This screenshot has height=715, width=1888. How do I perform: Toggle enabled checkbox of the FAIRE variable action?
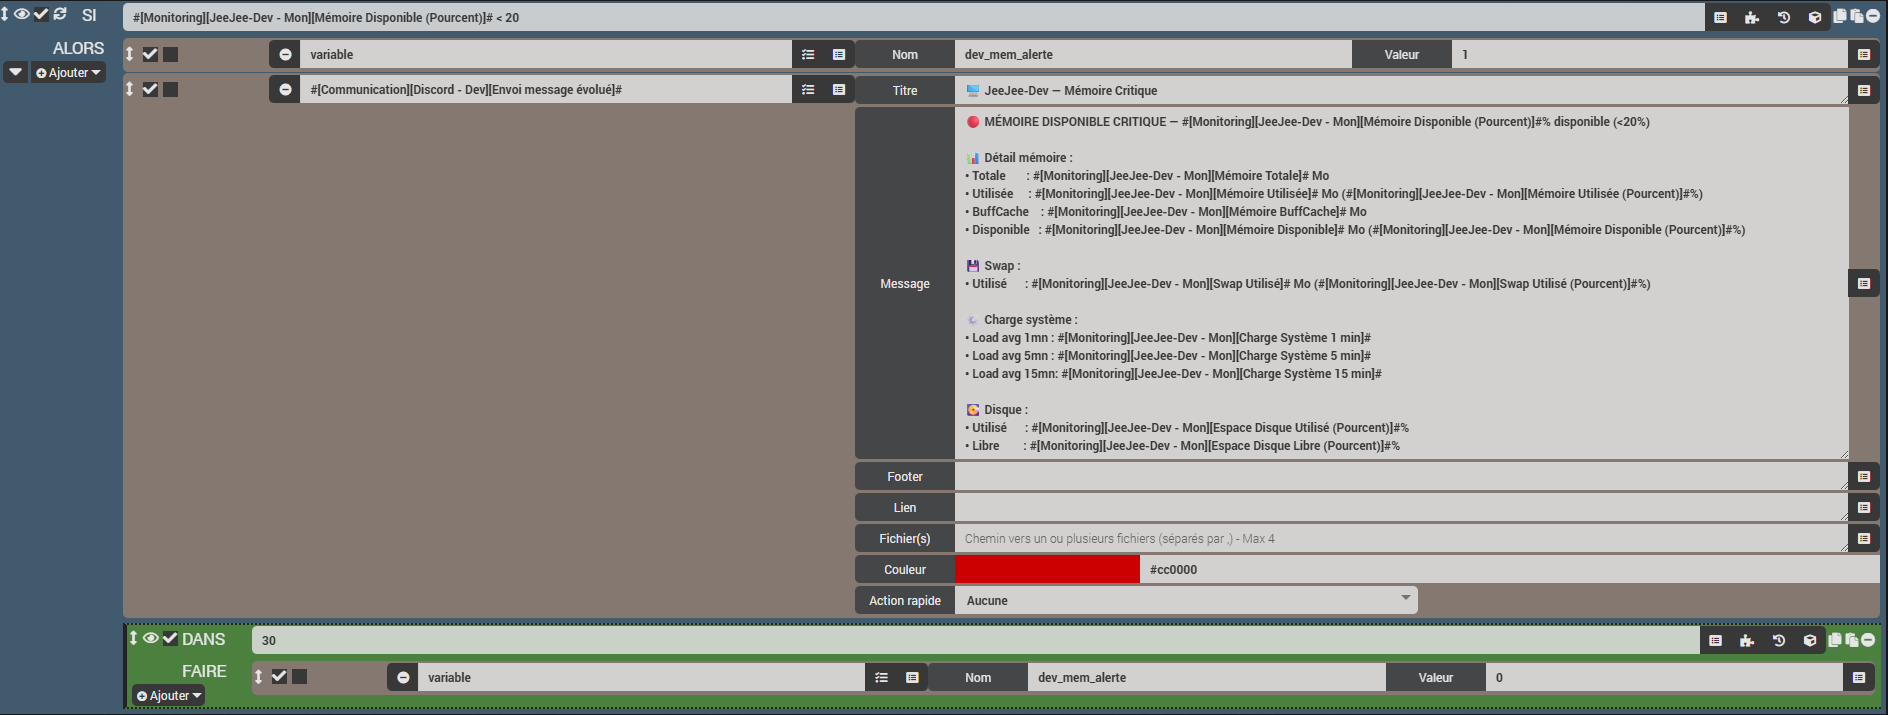(x=279, y=676)
